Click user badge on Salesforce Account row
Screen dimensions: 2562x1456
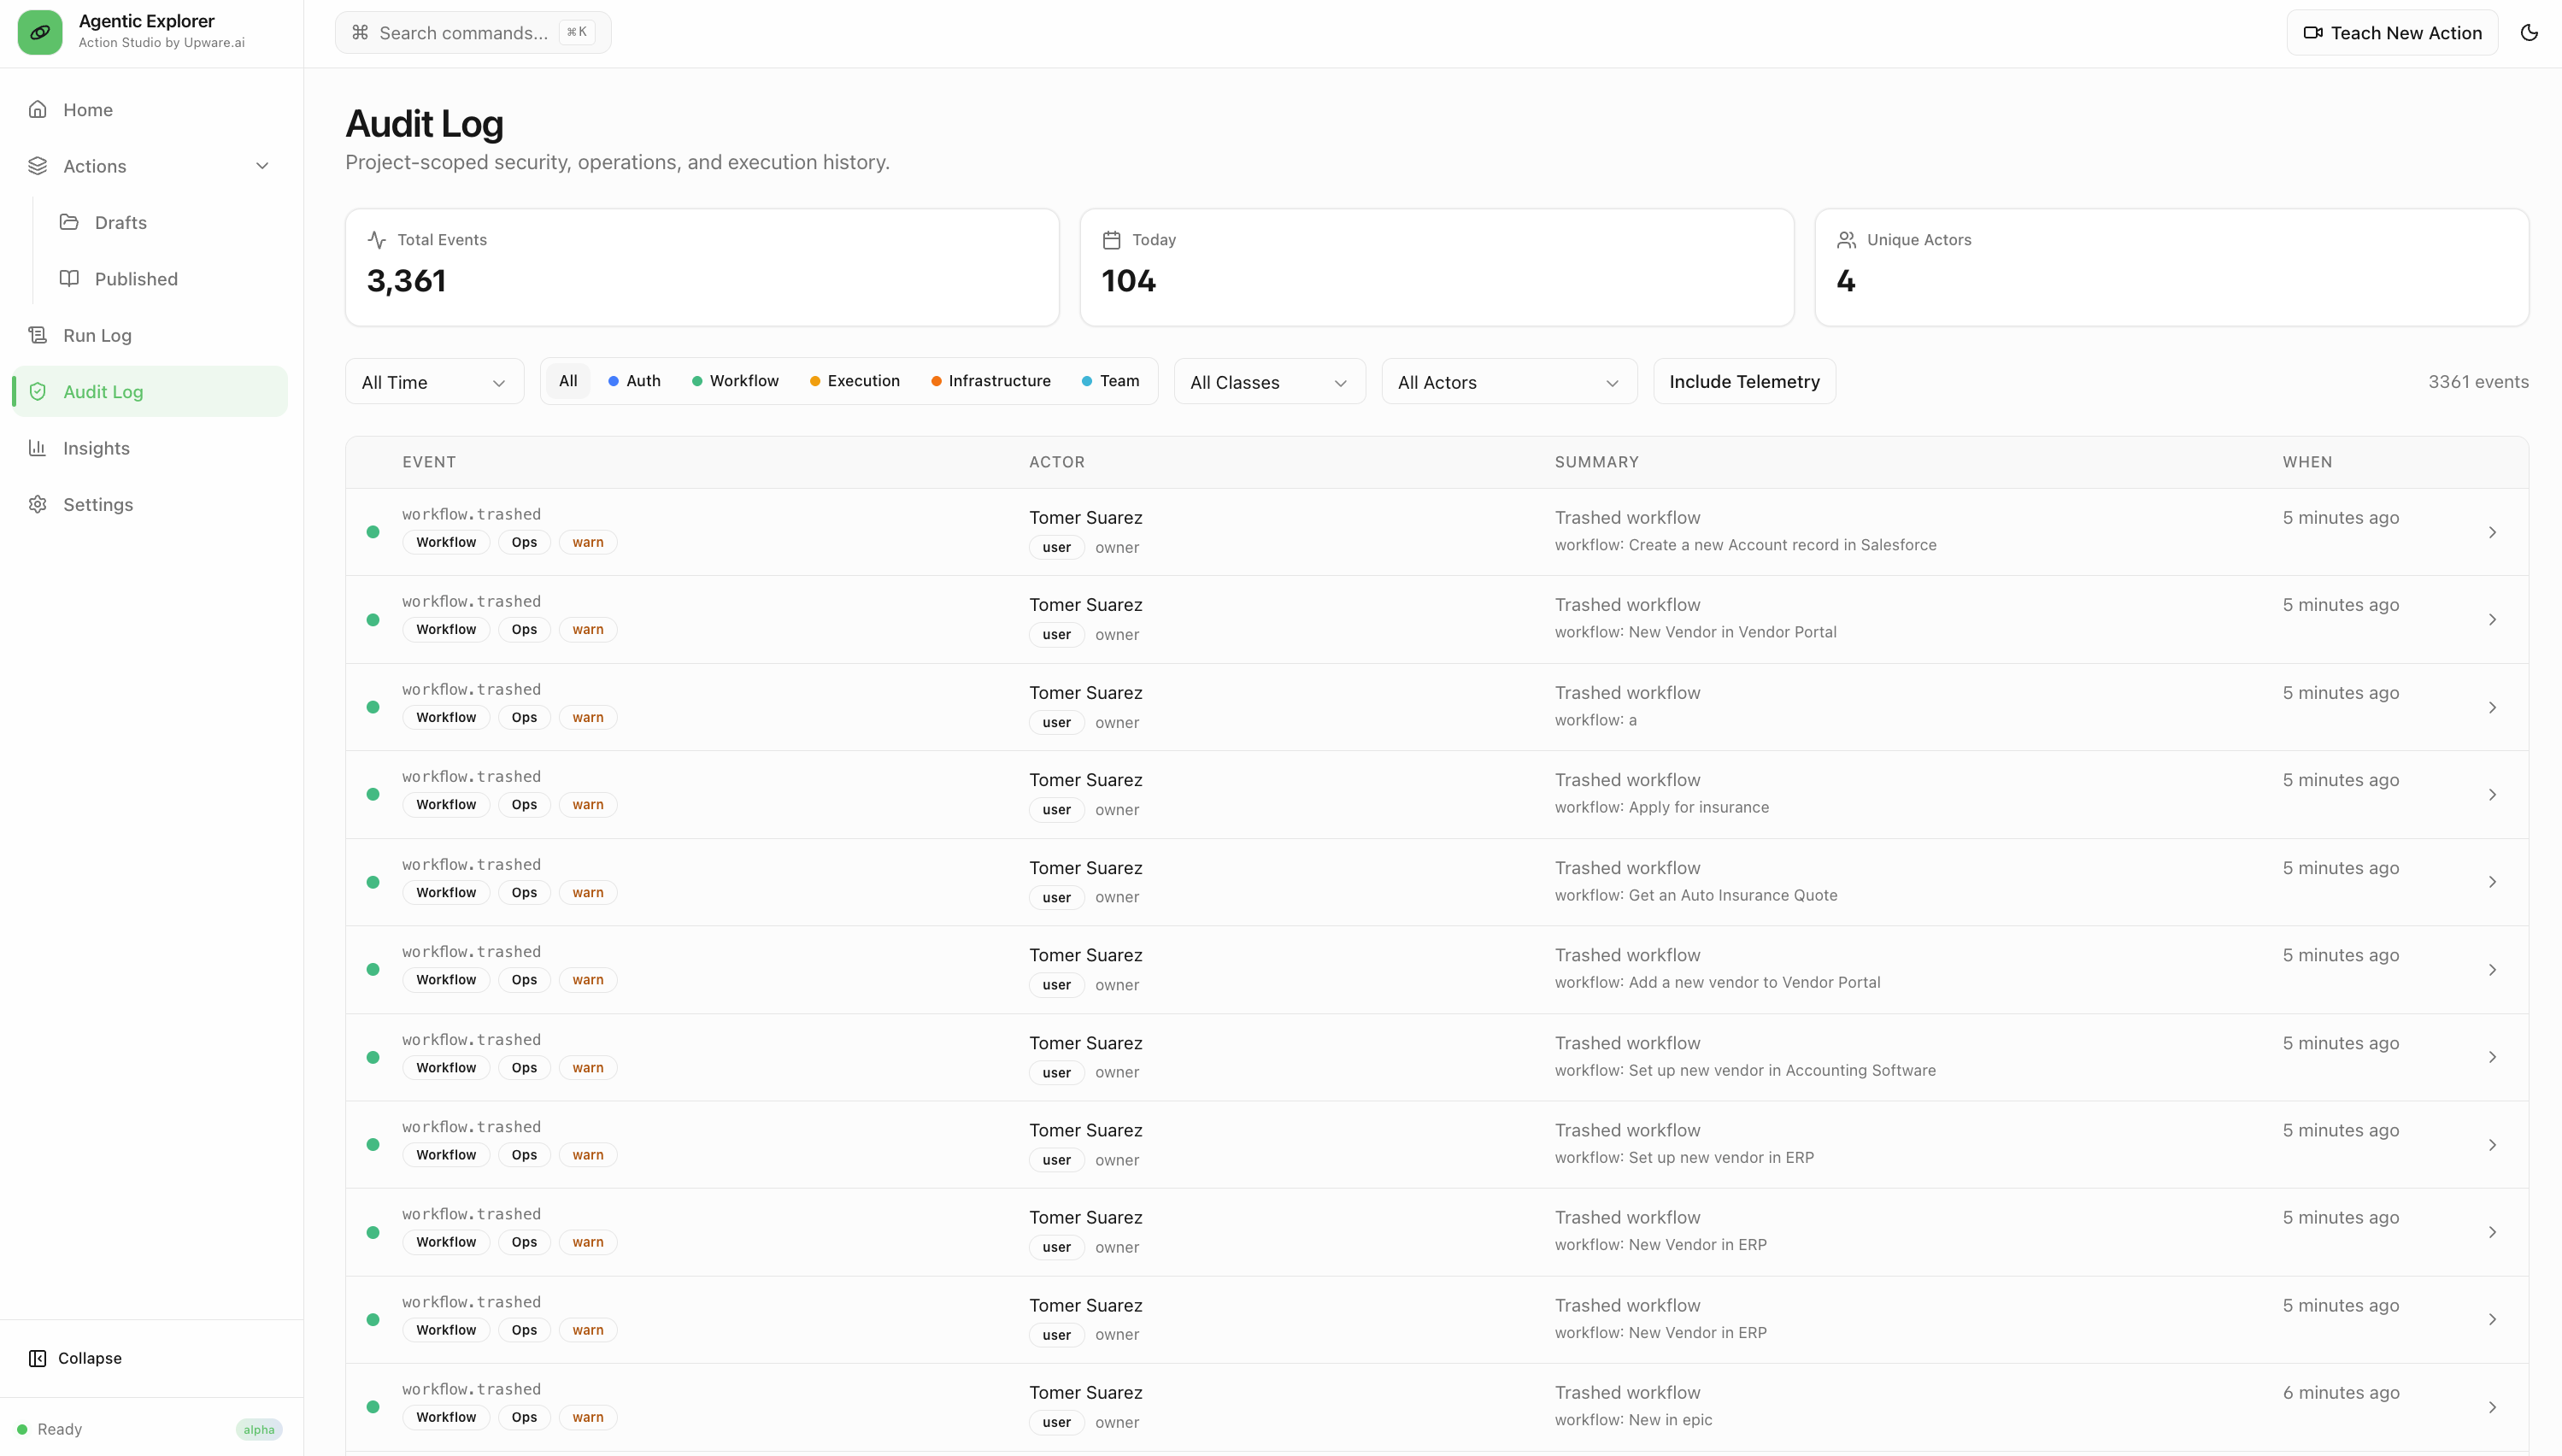(x=1056, y=547)
